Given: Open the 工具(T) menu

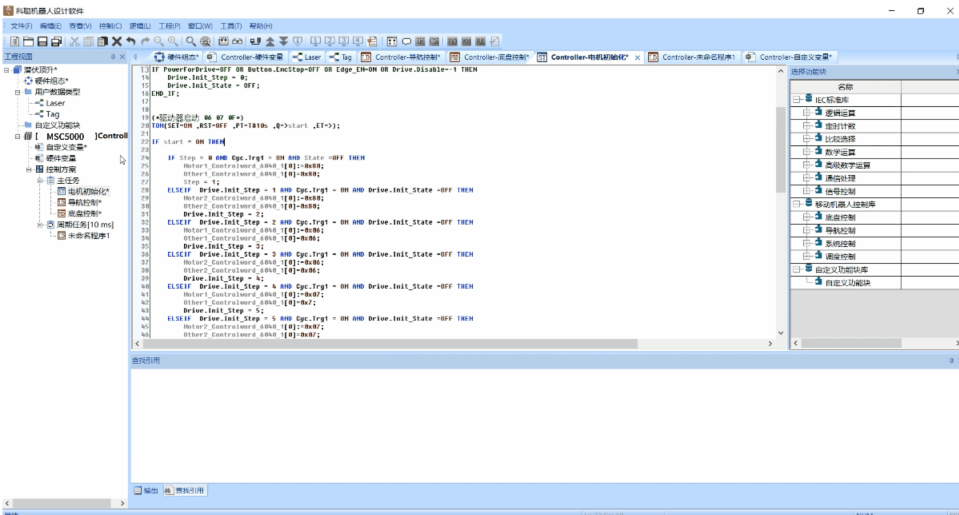Looking at the screenshot, I should [x=231, y=26].
